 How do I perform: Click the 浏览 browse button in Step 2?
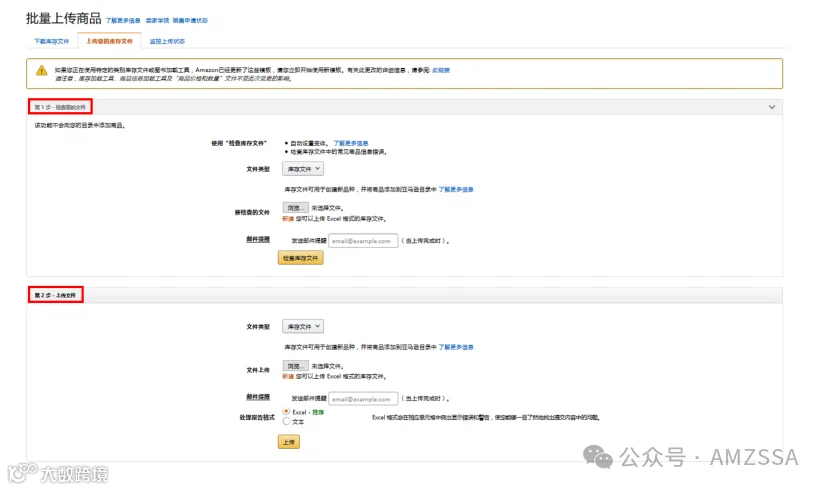point(295,365)
